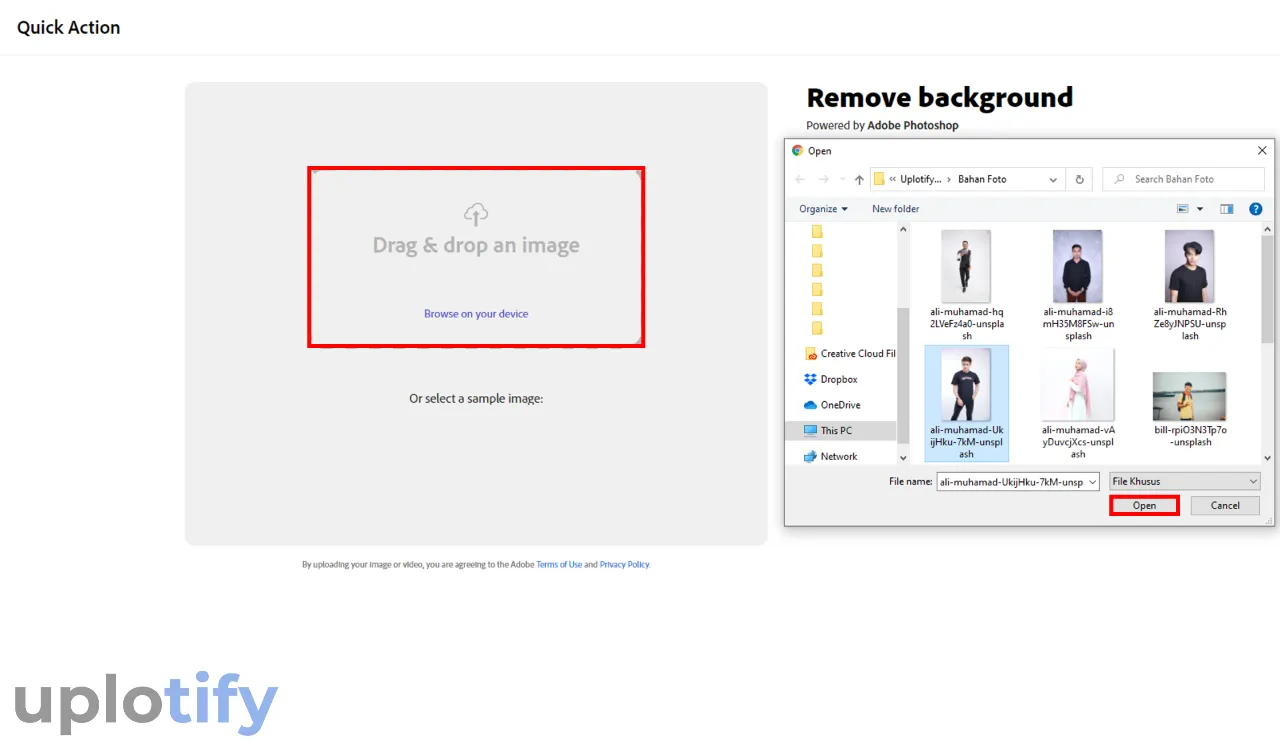Click the cloud upload icon
This screenshot has height=750, width=1280.
(476, 213)
